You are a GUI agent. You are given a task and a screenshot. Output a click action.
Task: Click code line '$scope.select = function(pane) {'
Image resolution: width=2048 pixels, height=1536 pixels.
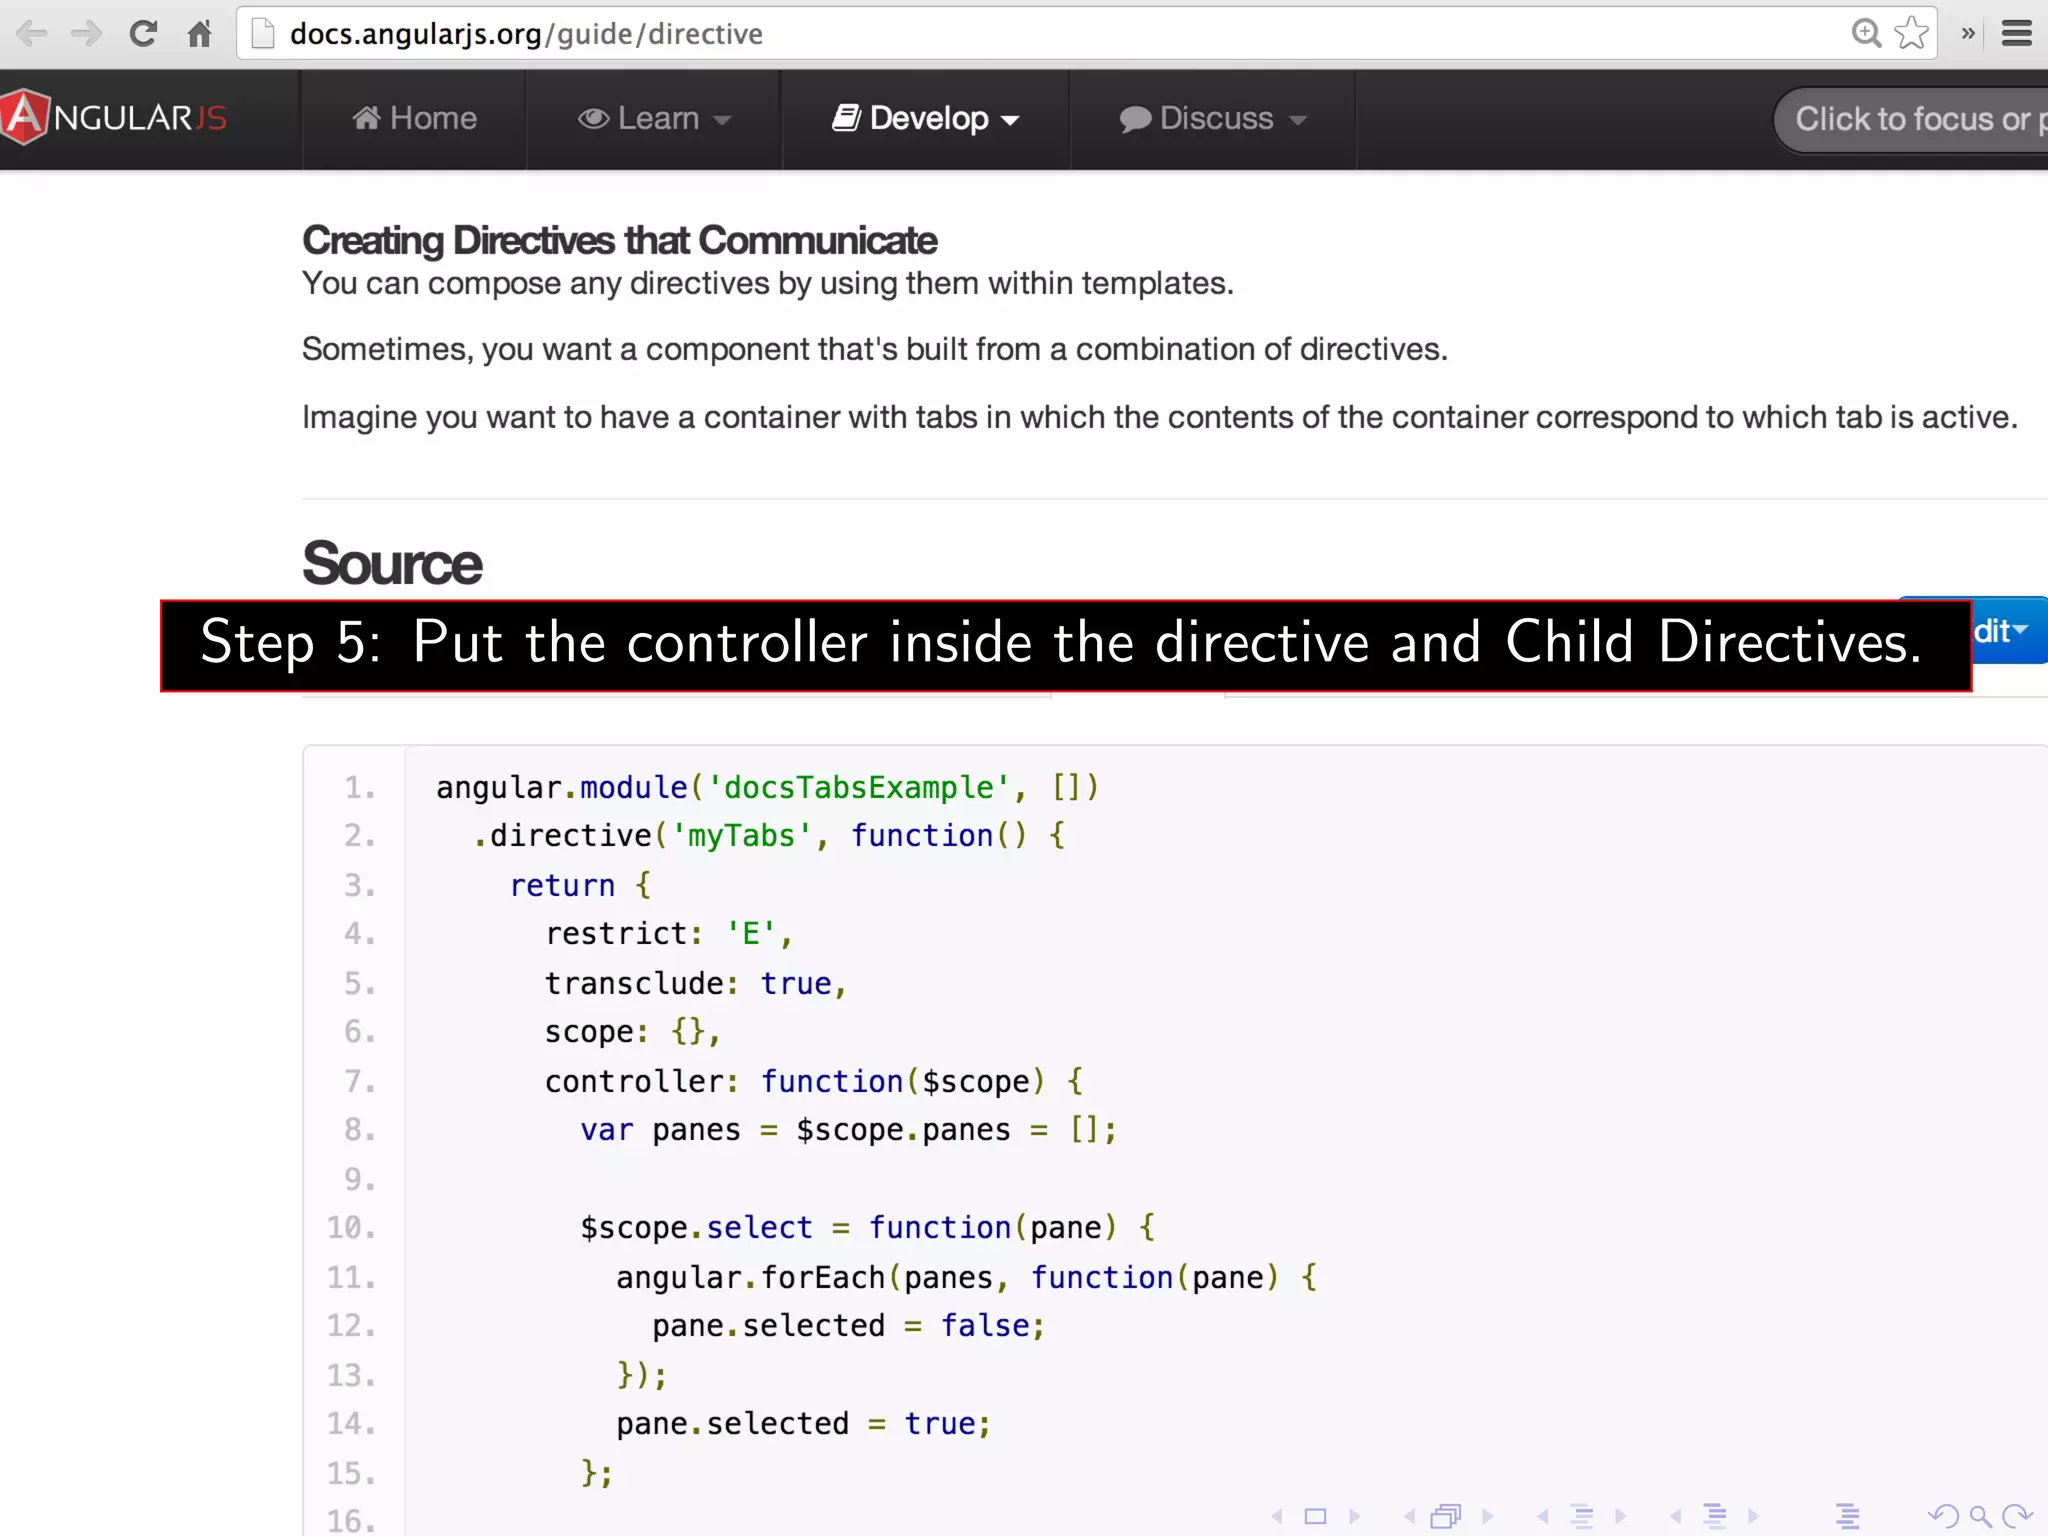click(868, 1228)
